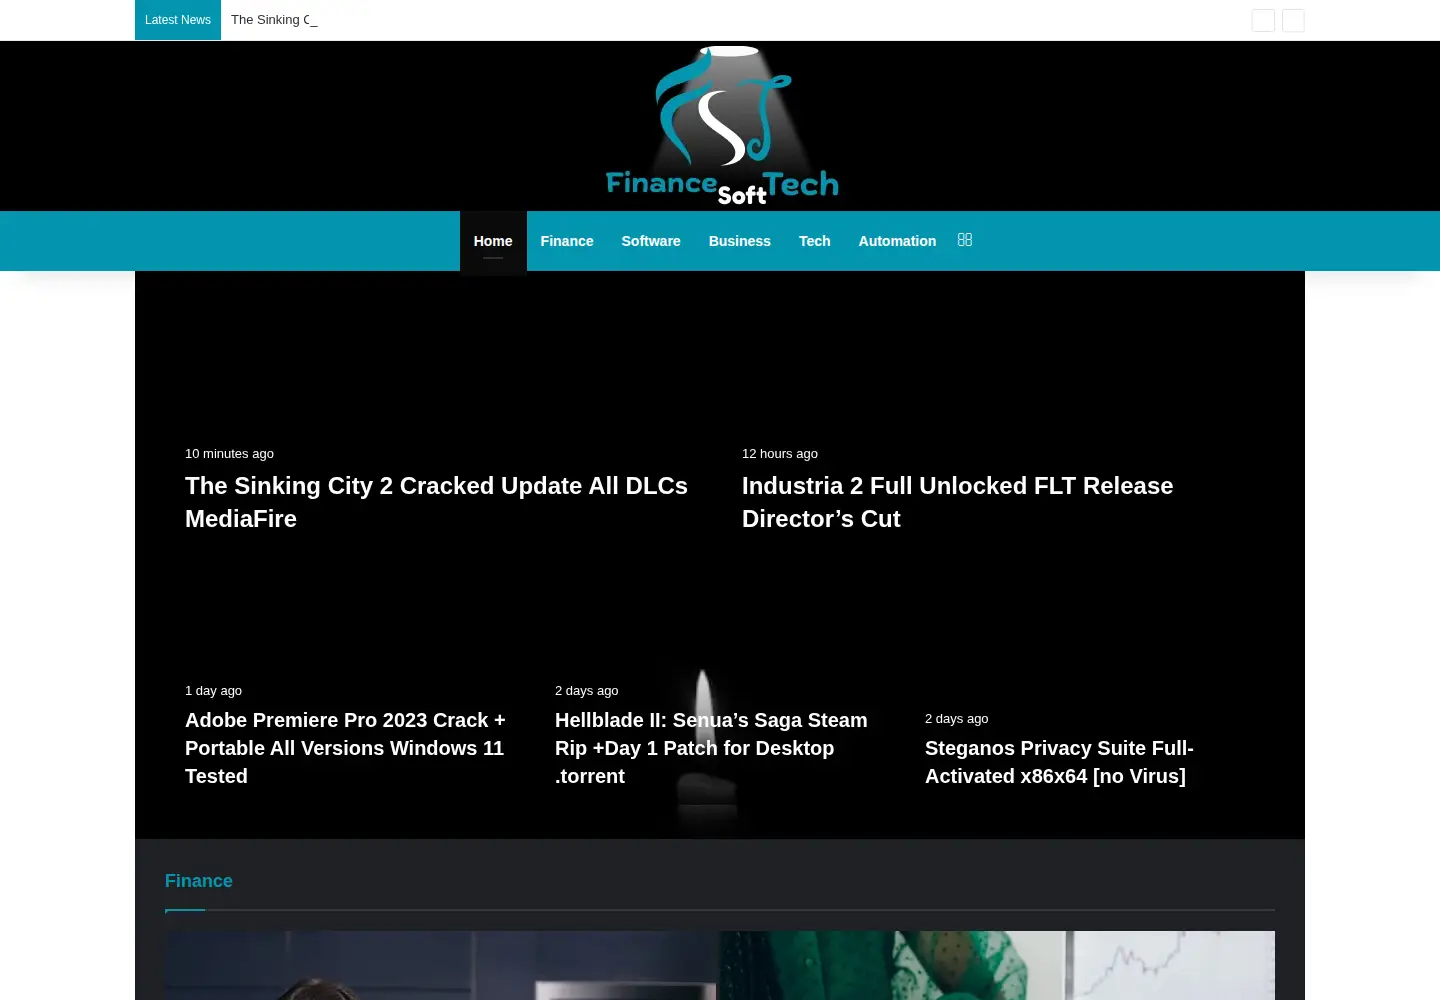
Task: Open the Tech menu item
Action: point(815,241)
